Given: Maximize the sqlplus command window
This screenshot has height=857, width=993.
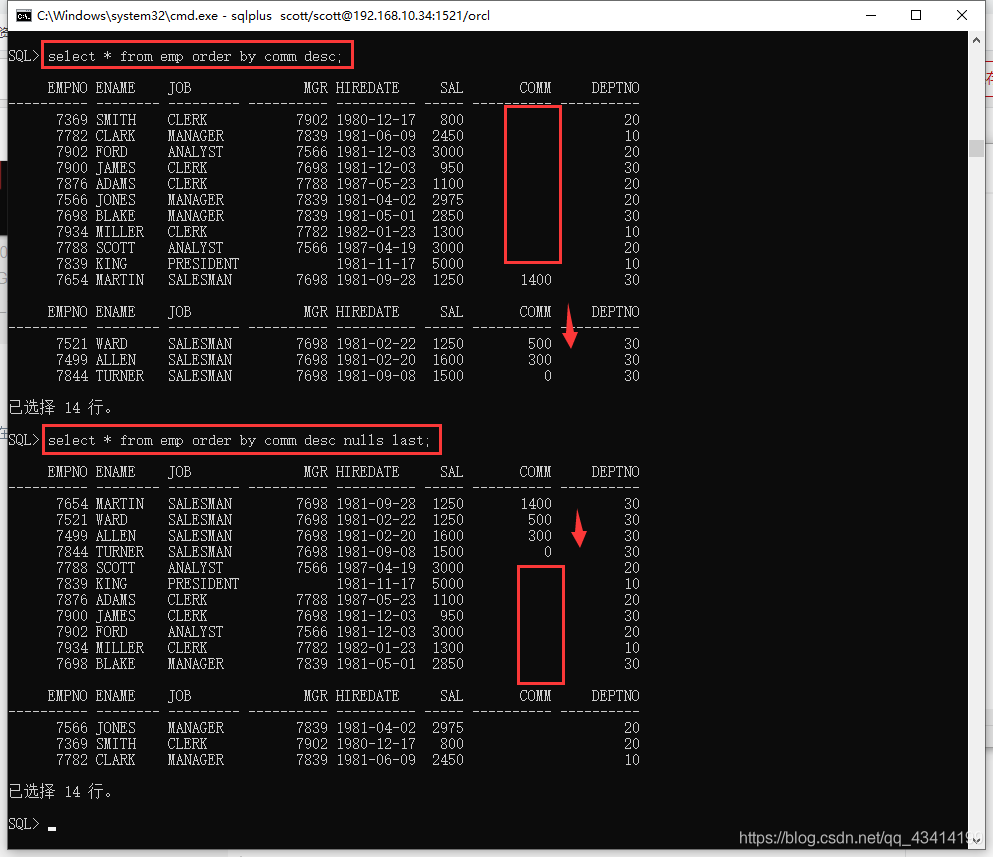Looking at the screenshot, I should pos(916,15).
